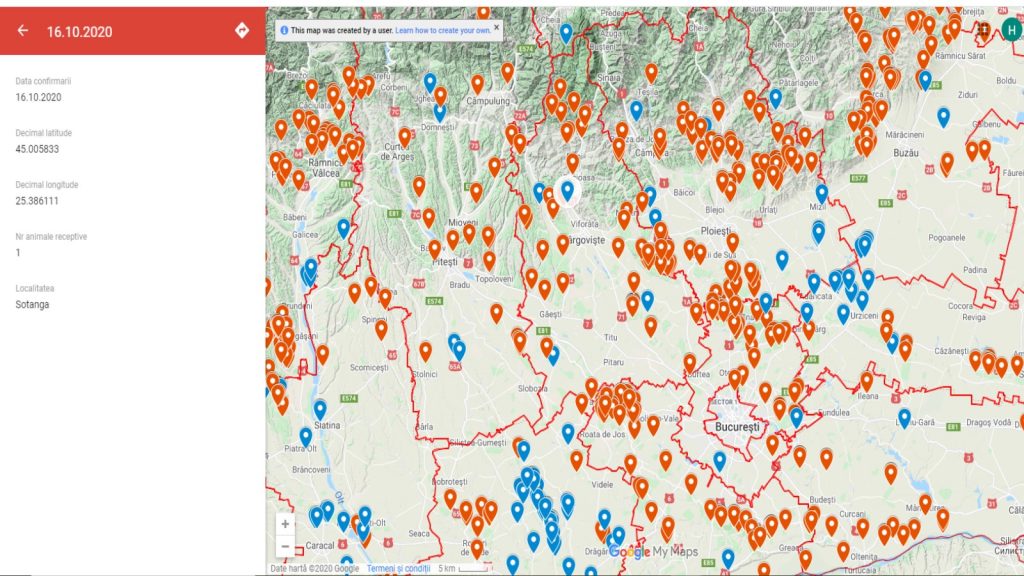Select the blue marker beside Mizil
1024x576 pixels.
coord(822,193)
